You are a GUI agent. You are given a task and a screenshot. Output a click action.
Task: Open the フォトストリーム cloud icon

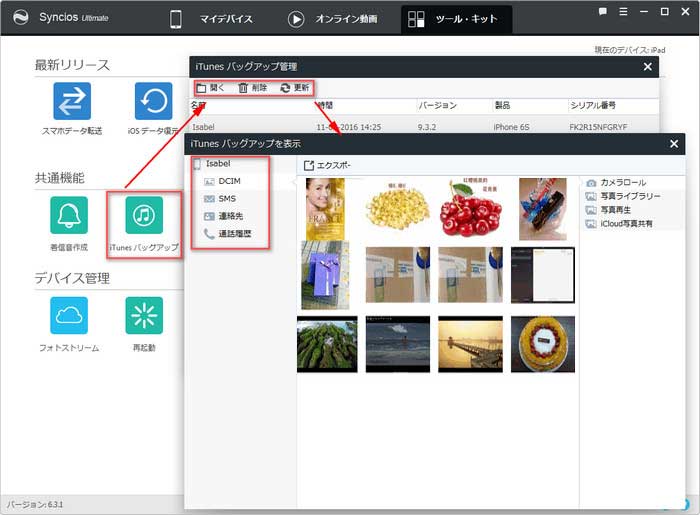pyautogui.click(x=69, y=316)
